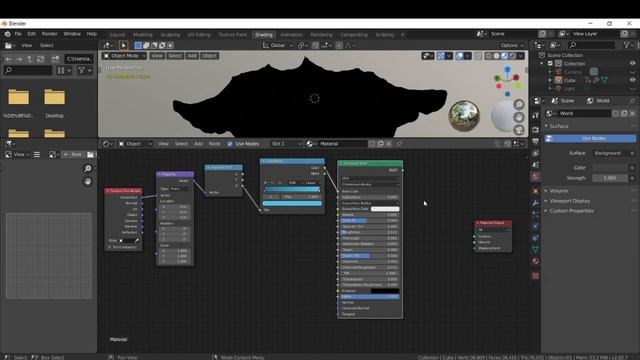Open the Tool properties tab

pos(536,116)
